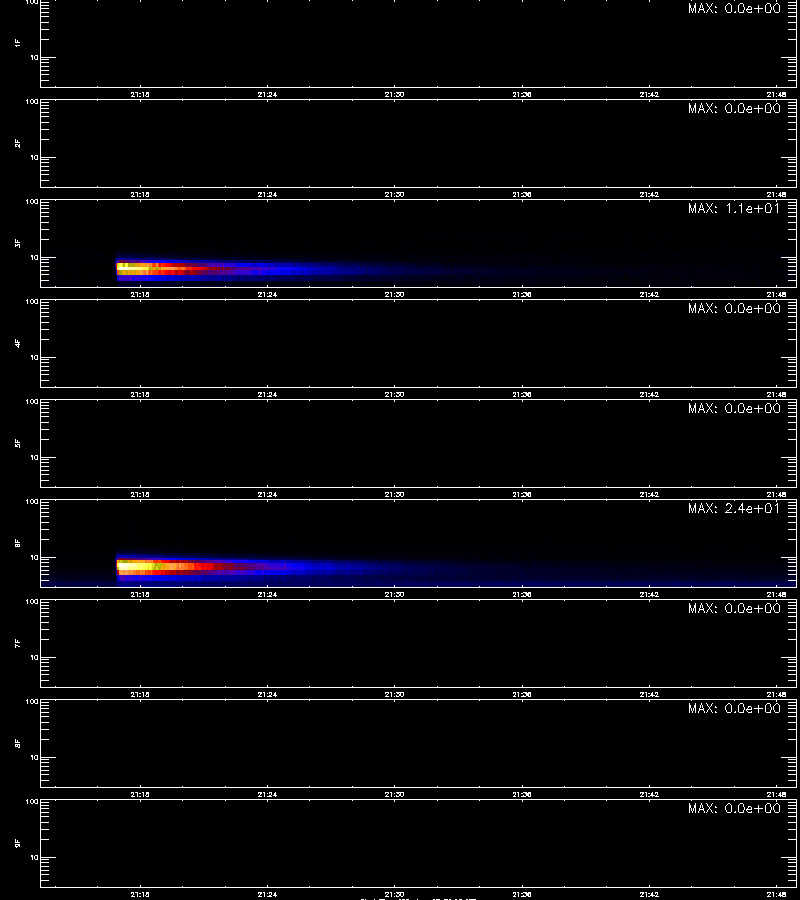
Task: Click the MAX: 0.0e+00 label in panel 4F
Action: [x=734, y=308]
